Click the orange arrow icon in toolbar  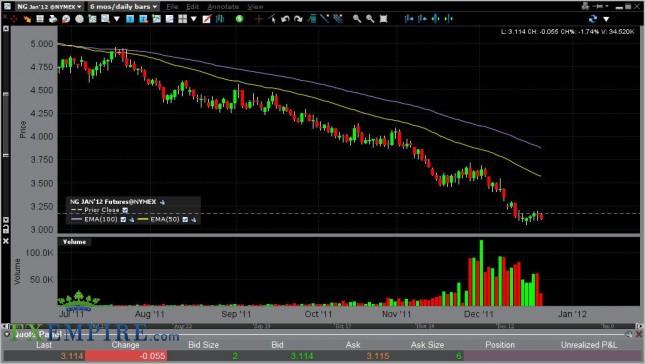point(27,19)
